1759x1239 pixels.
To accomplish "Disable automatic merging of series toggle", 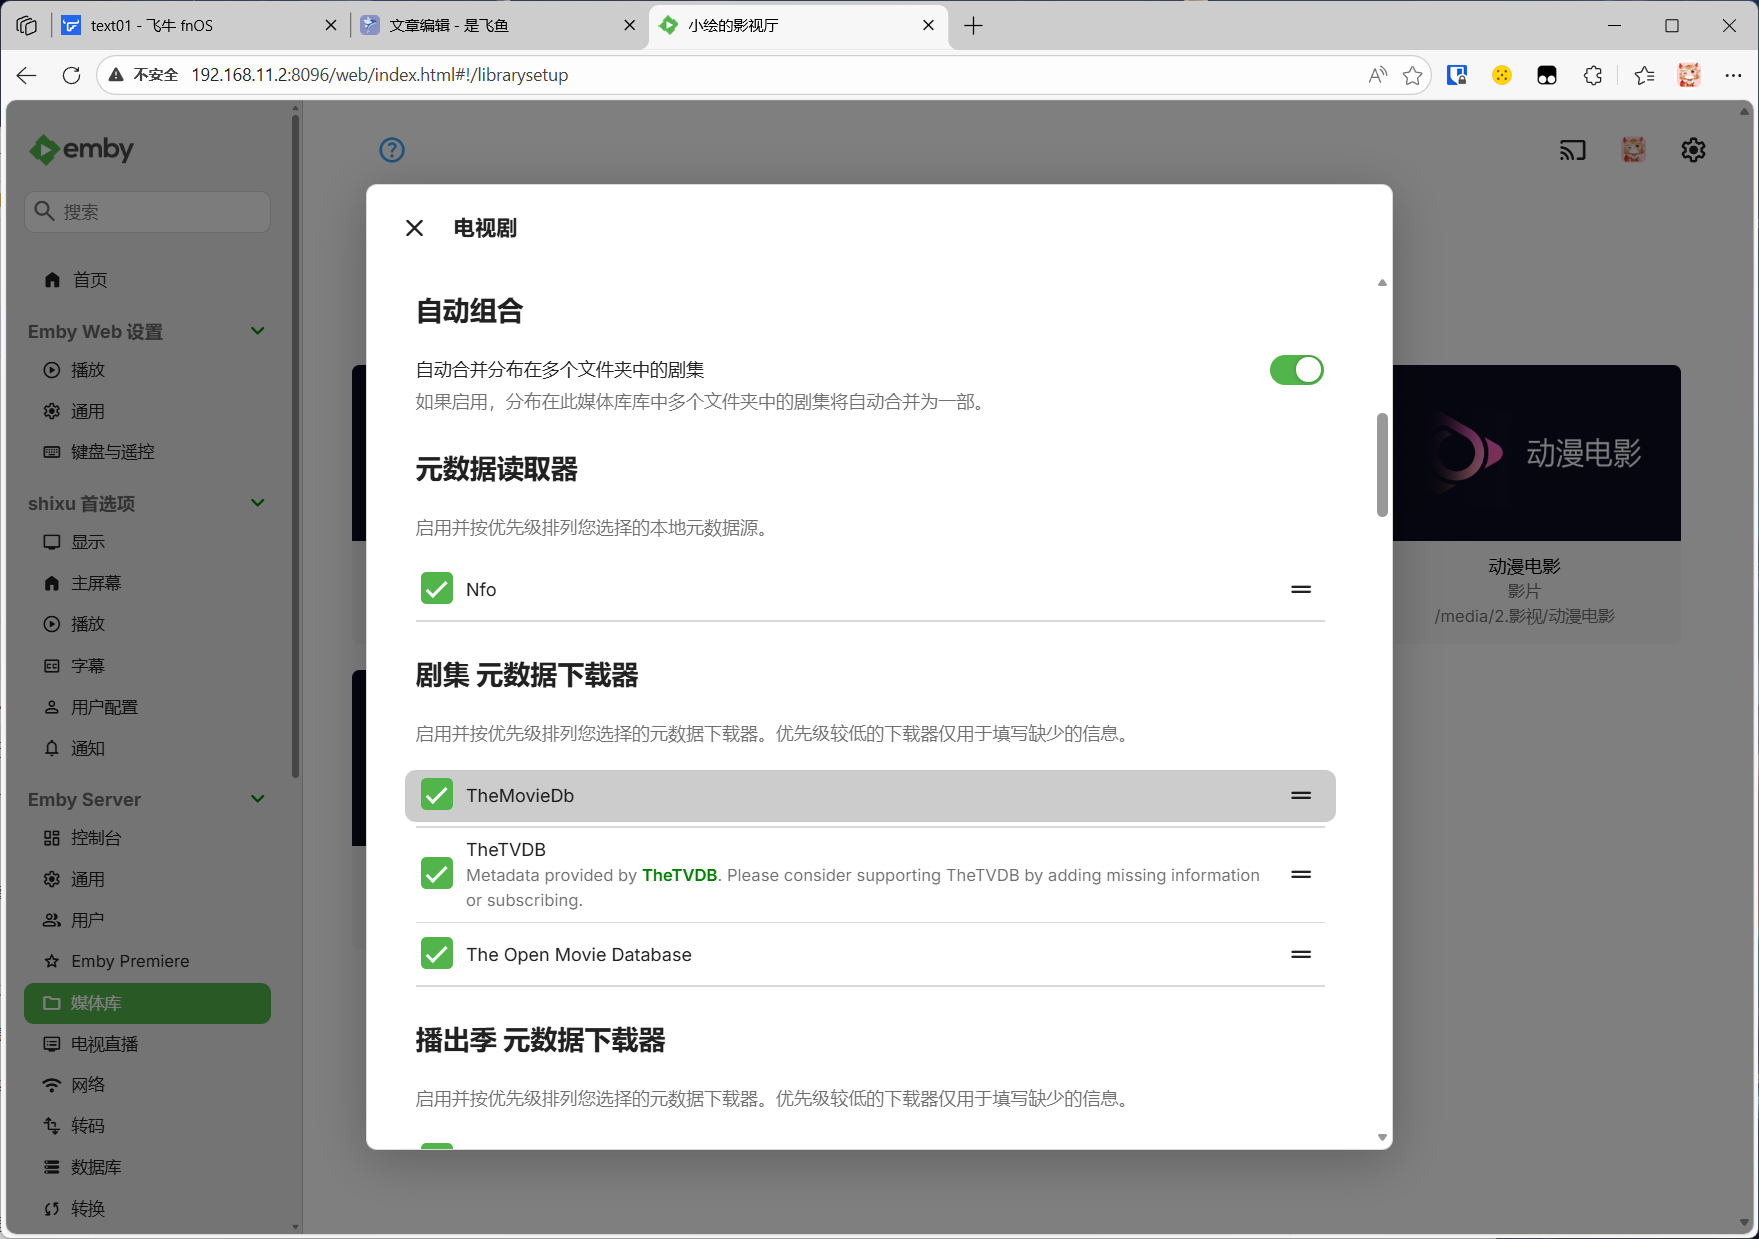I will pos(1296,370).
